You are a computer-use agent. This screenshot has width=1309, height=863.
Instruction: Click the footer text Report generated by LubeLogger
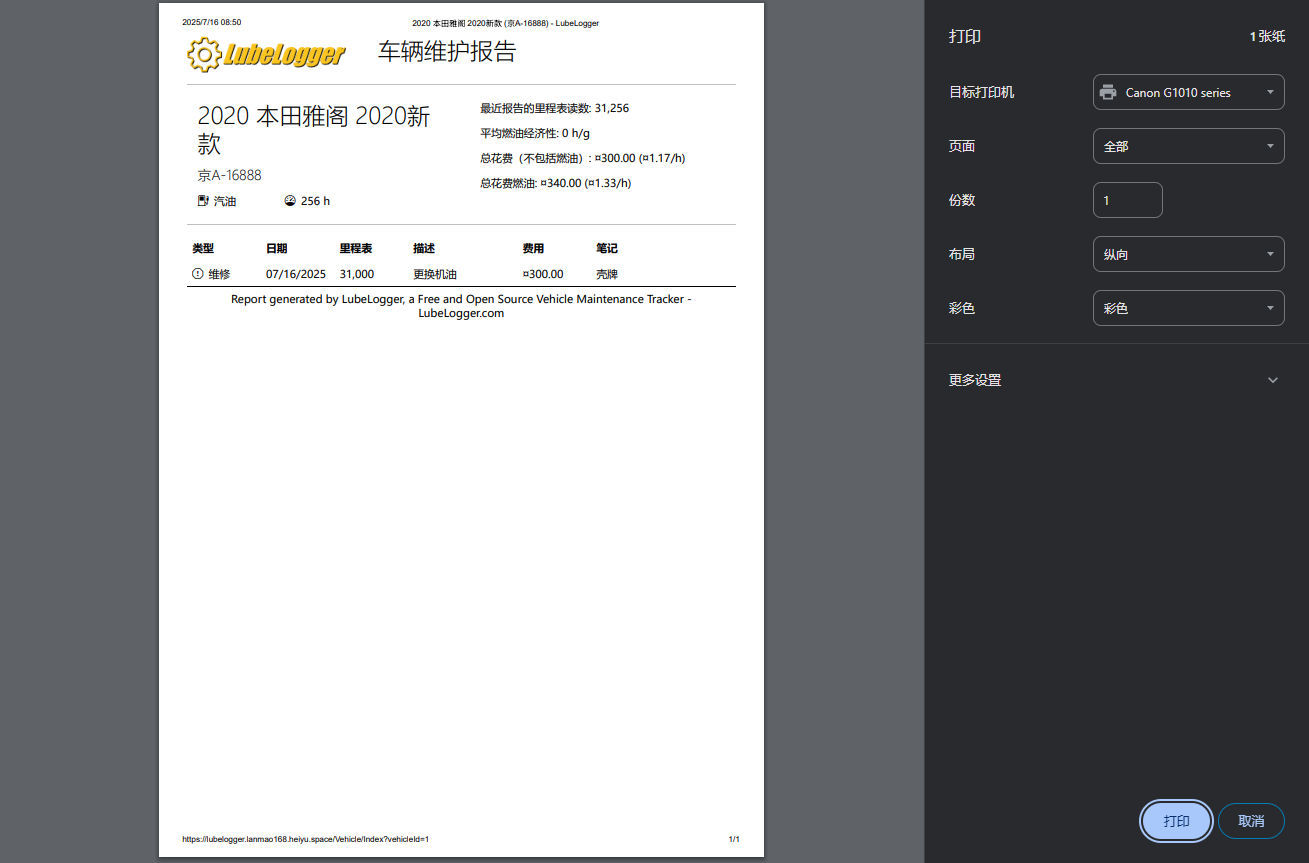coord(461,306)
